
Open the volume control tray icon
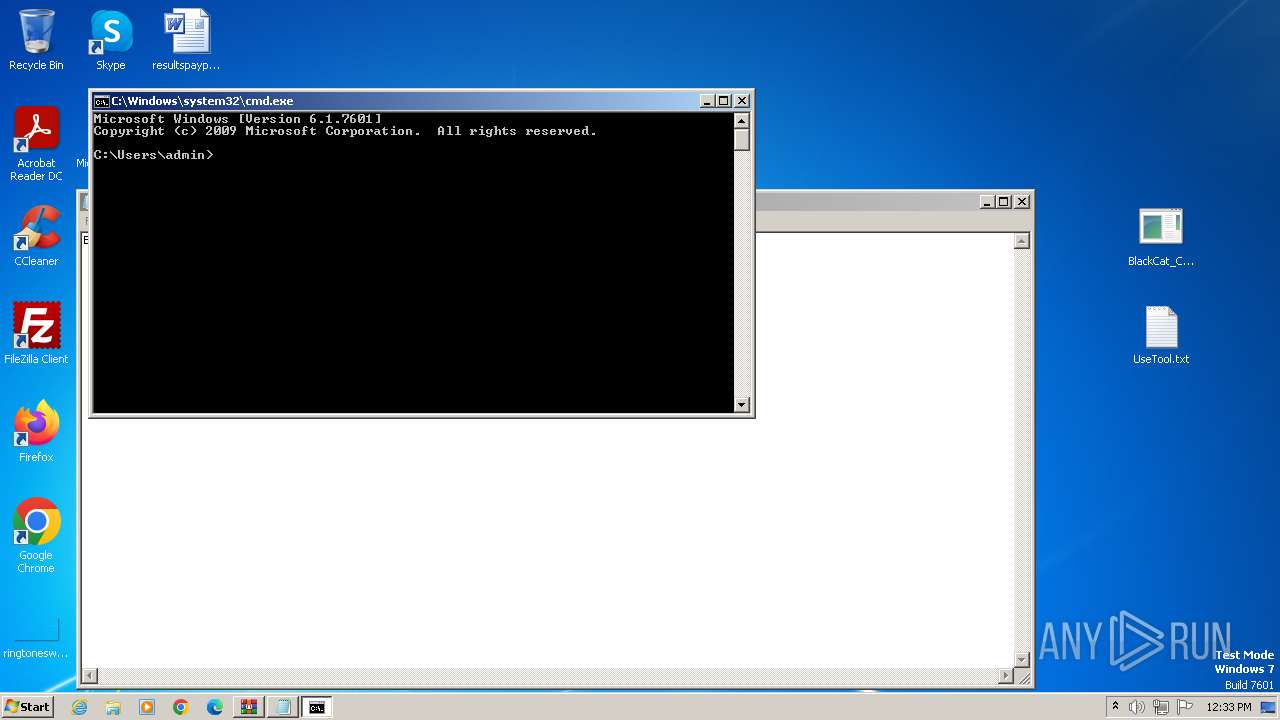point(1137,707)
